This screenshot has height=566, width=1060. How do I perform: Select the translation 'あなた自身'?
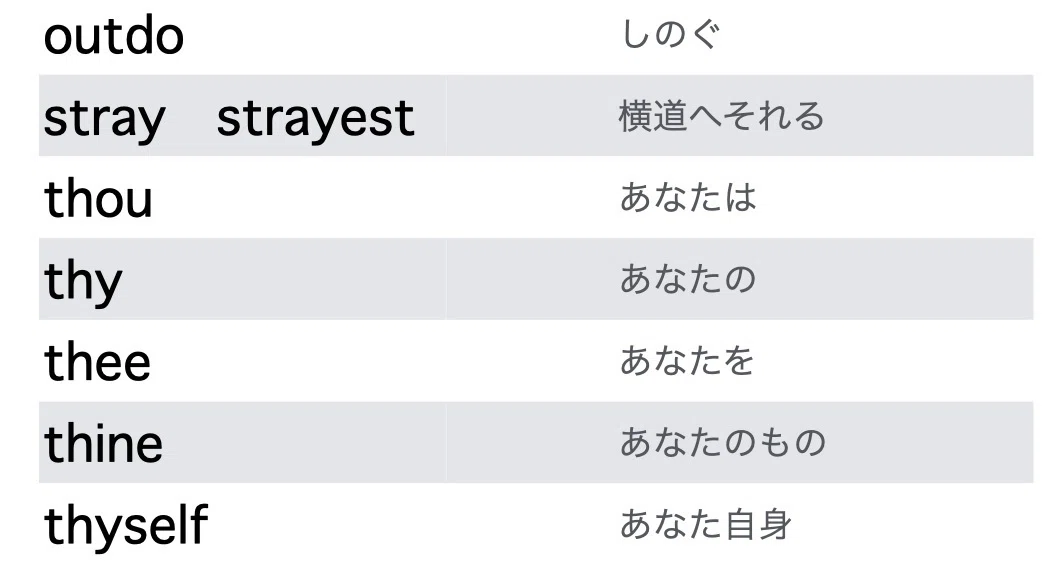(x=705, y=524)
